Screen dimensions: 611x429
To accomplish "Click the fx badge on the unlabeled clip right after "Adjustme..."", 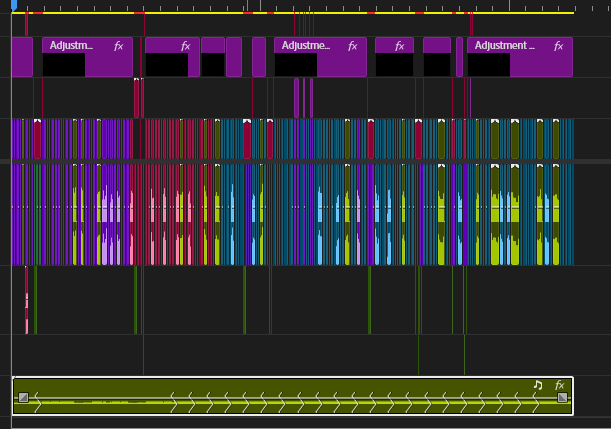I will [399, 46].
